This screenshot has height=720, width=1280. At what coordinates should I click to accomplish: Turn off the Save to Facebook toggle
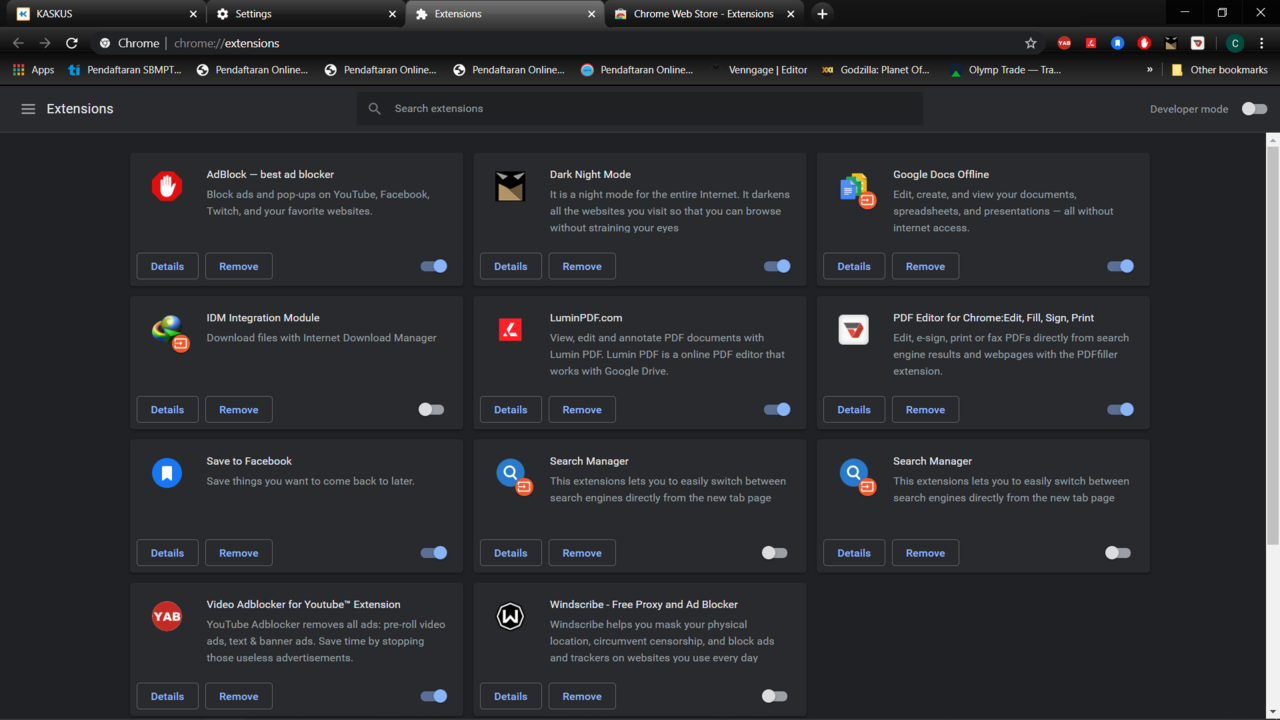(x=434, y=553)
